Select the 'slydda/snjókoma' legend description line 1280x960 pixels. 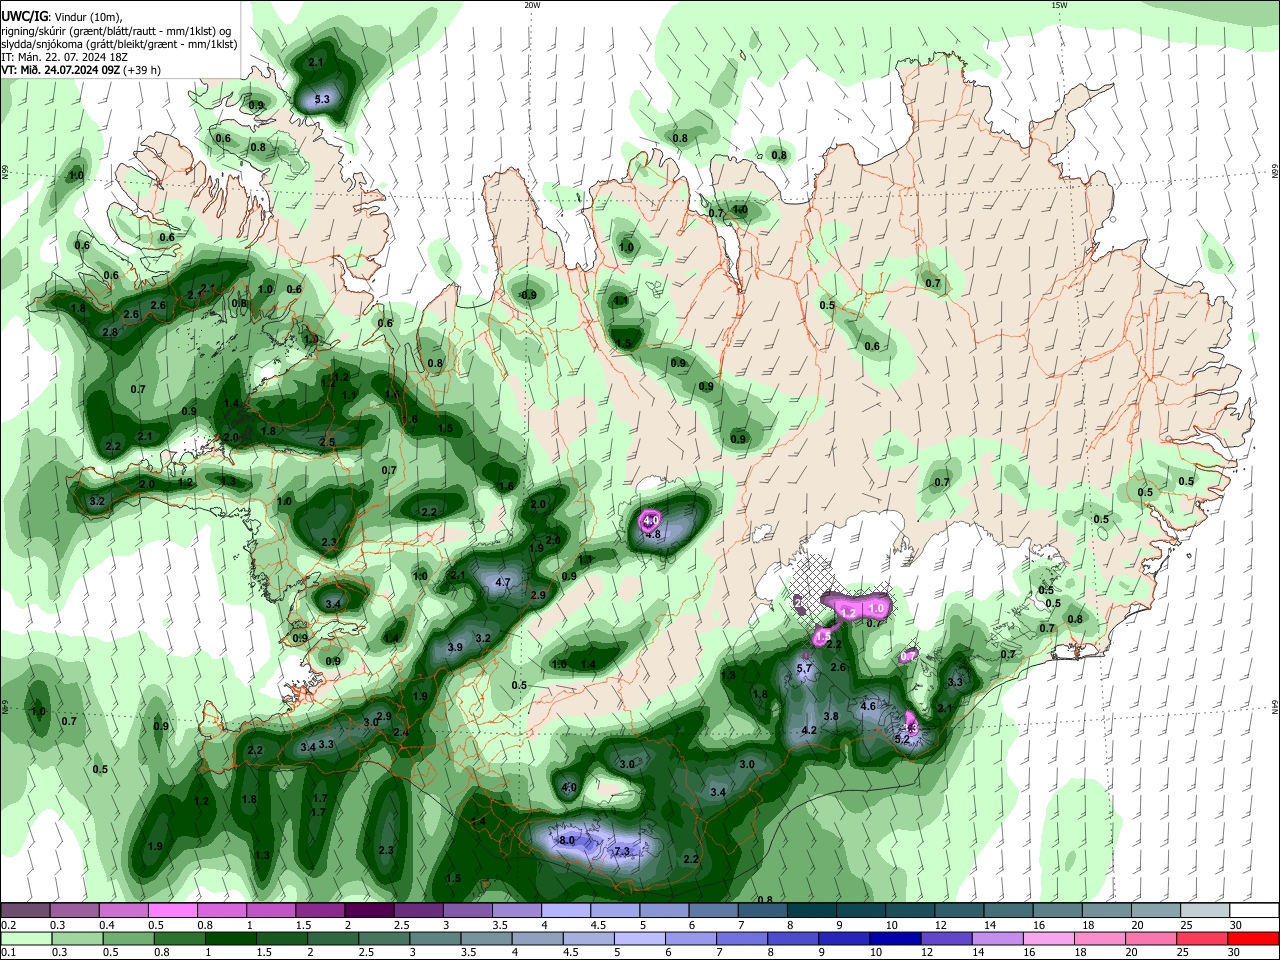click(x=119, y=44)
